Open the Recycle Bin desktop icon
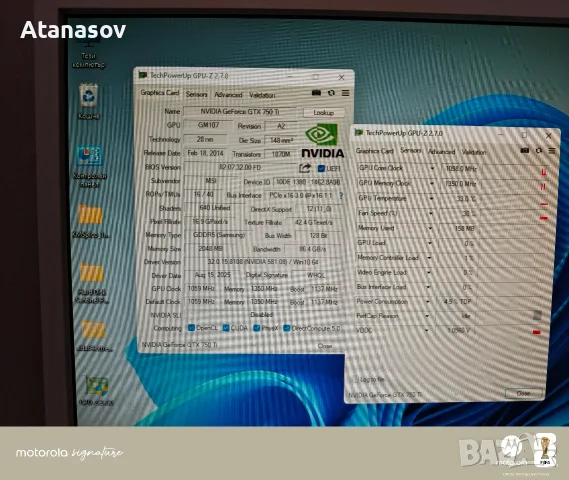 (89, 95)
